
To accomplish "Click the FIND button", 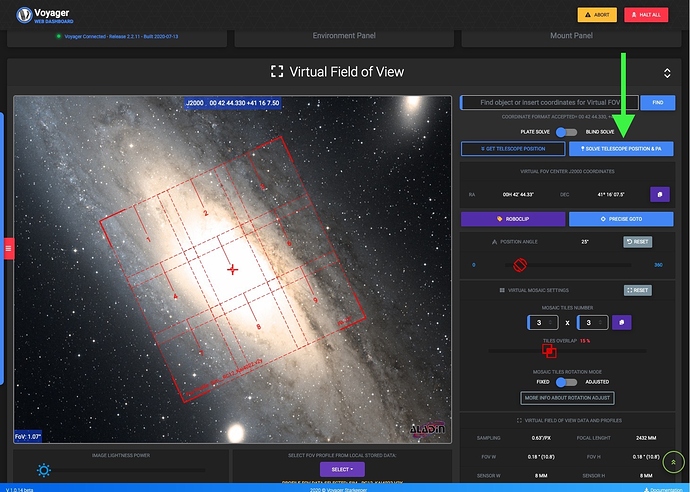I will [657, 103].
